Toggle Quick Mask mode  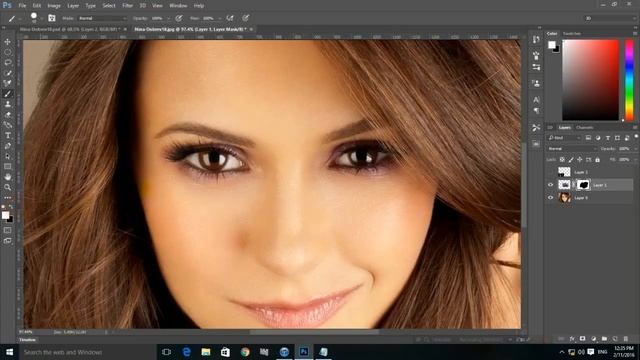[x=7, y=230]
